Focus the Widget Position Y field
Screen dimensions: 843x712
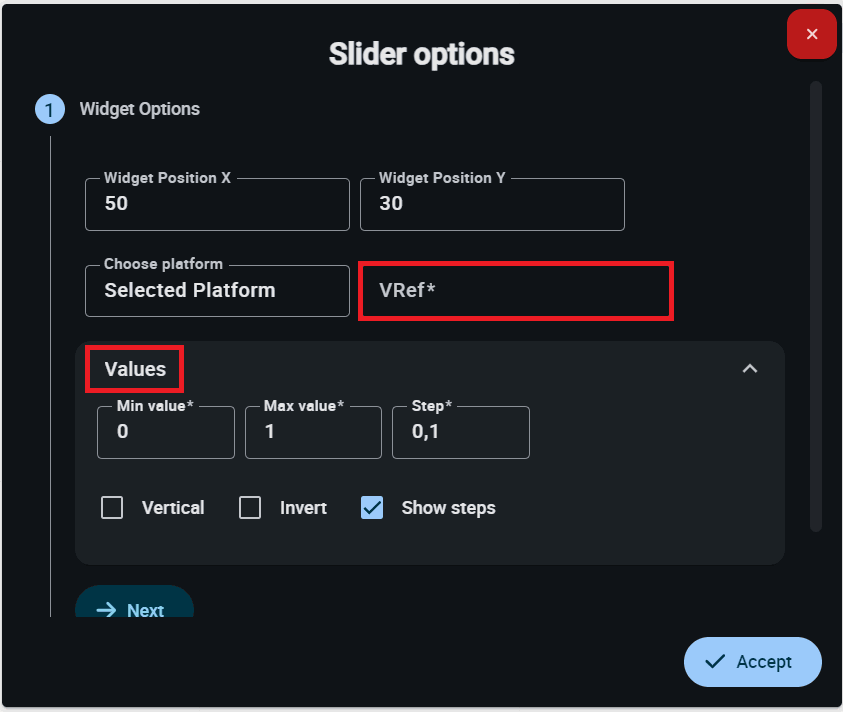pos(492,205)
